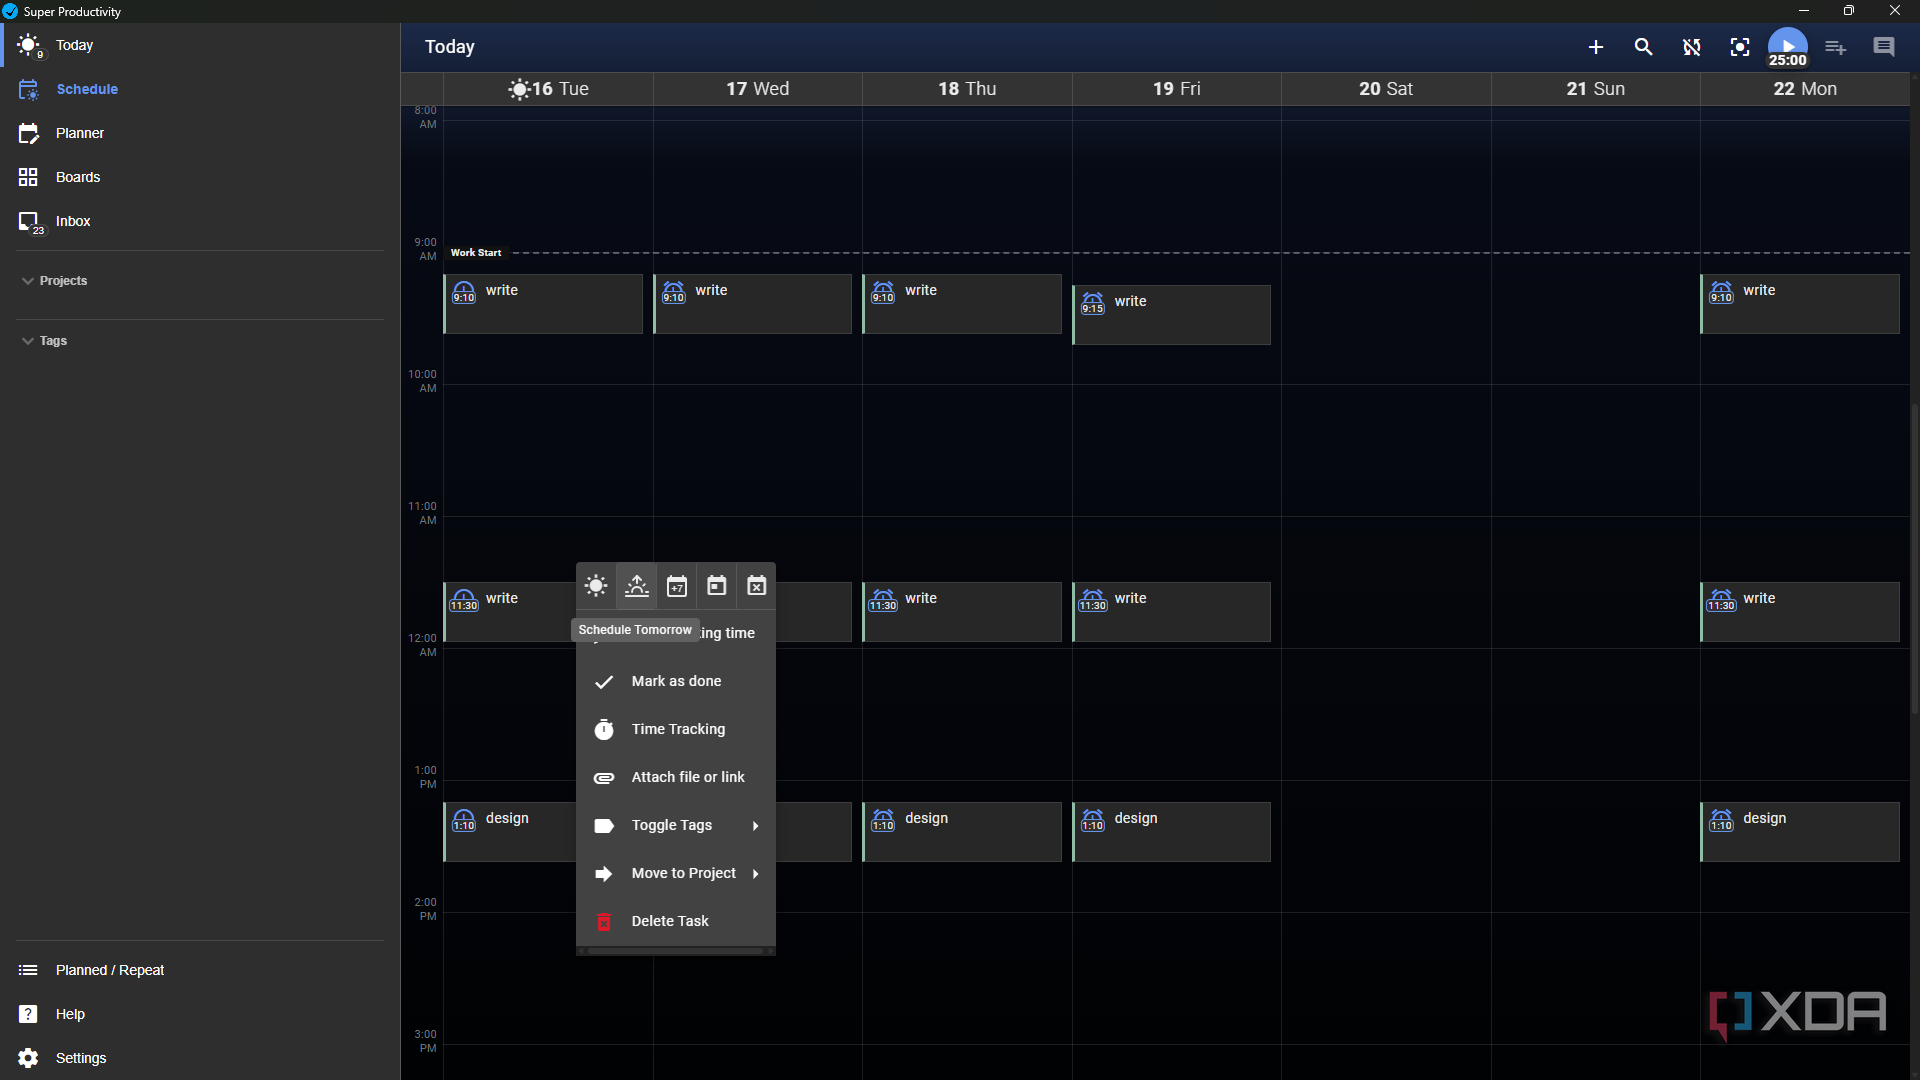The width and height of the screenshot is (1920, 1080).
Task: Unschedule task with calendar X icon
Action: [757, 586]
